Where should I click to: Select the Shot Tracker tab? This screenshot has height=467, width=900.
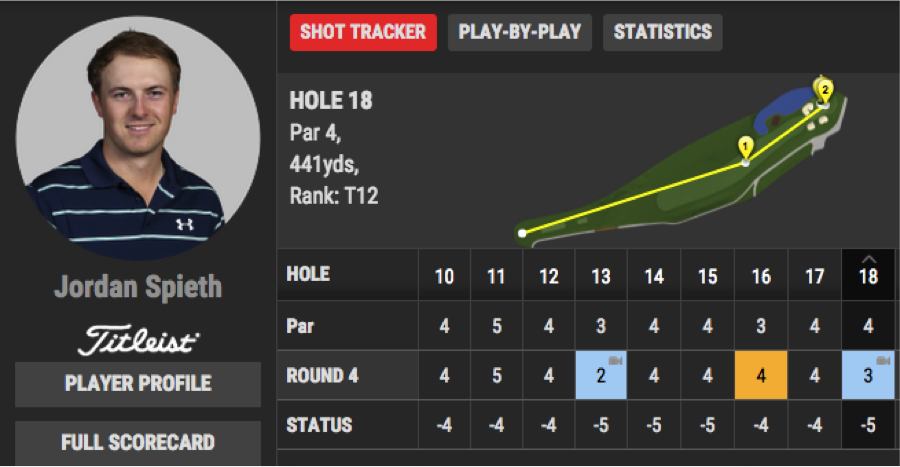point(363,32)
